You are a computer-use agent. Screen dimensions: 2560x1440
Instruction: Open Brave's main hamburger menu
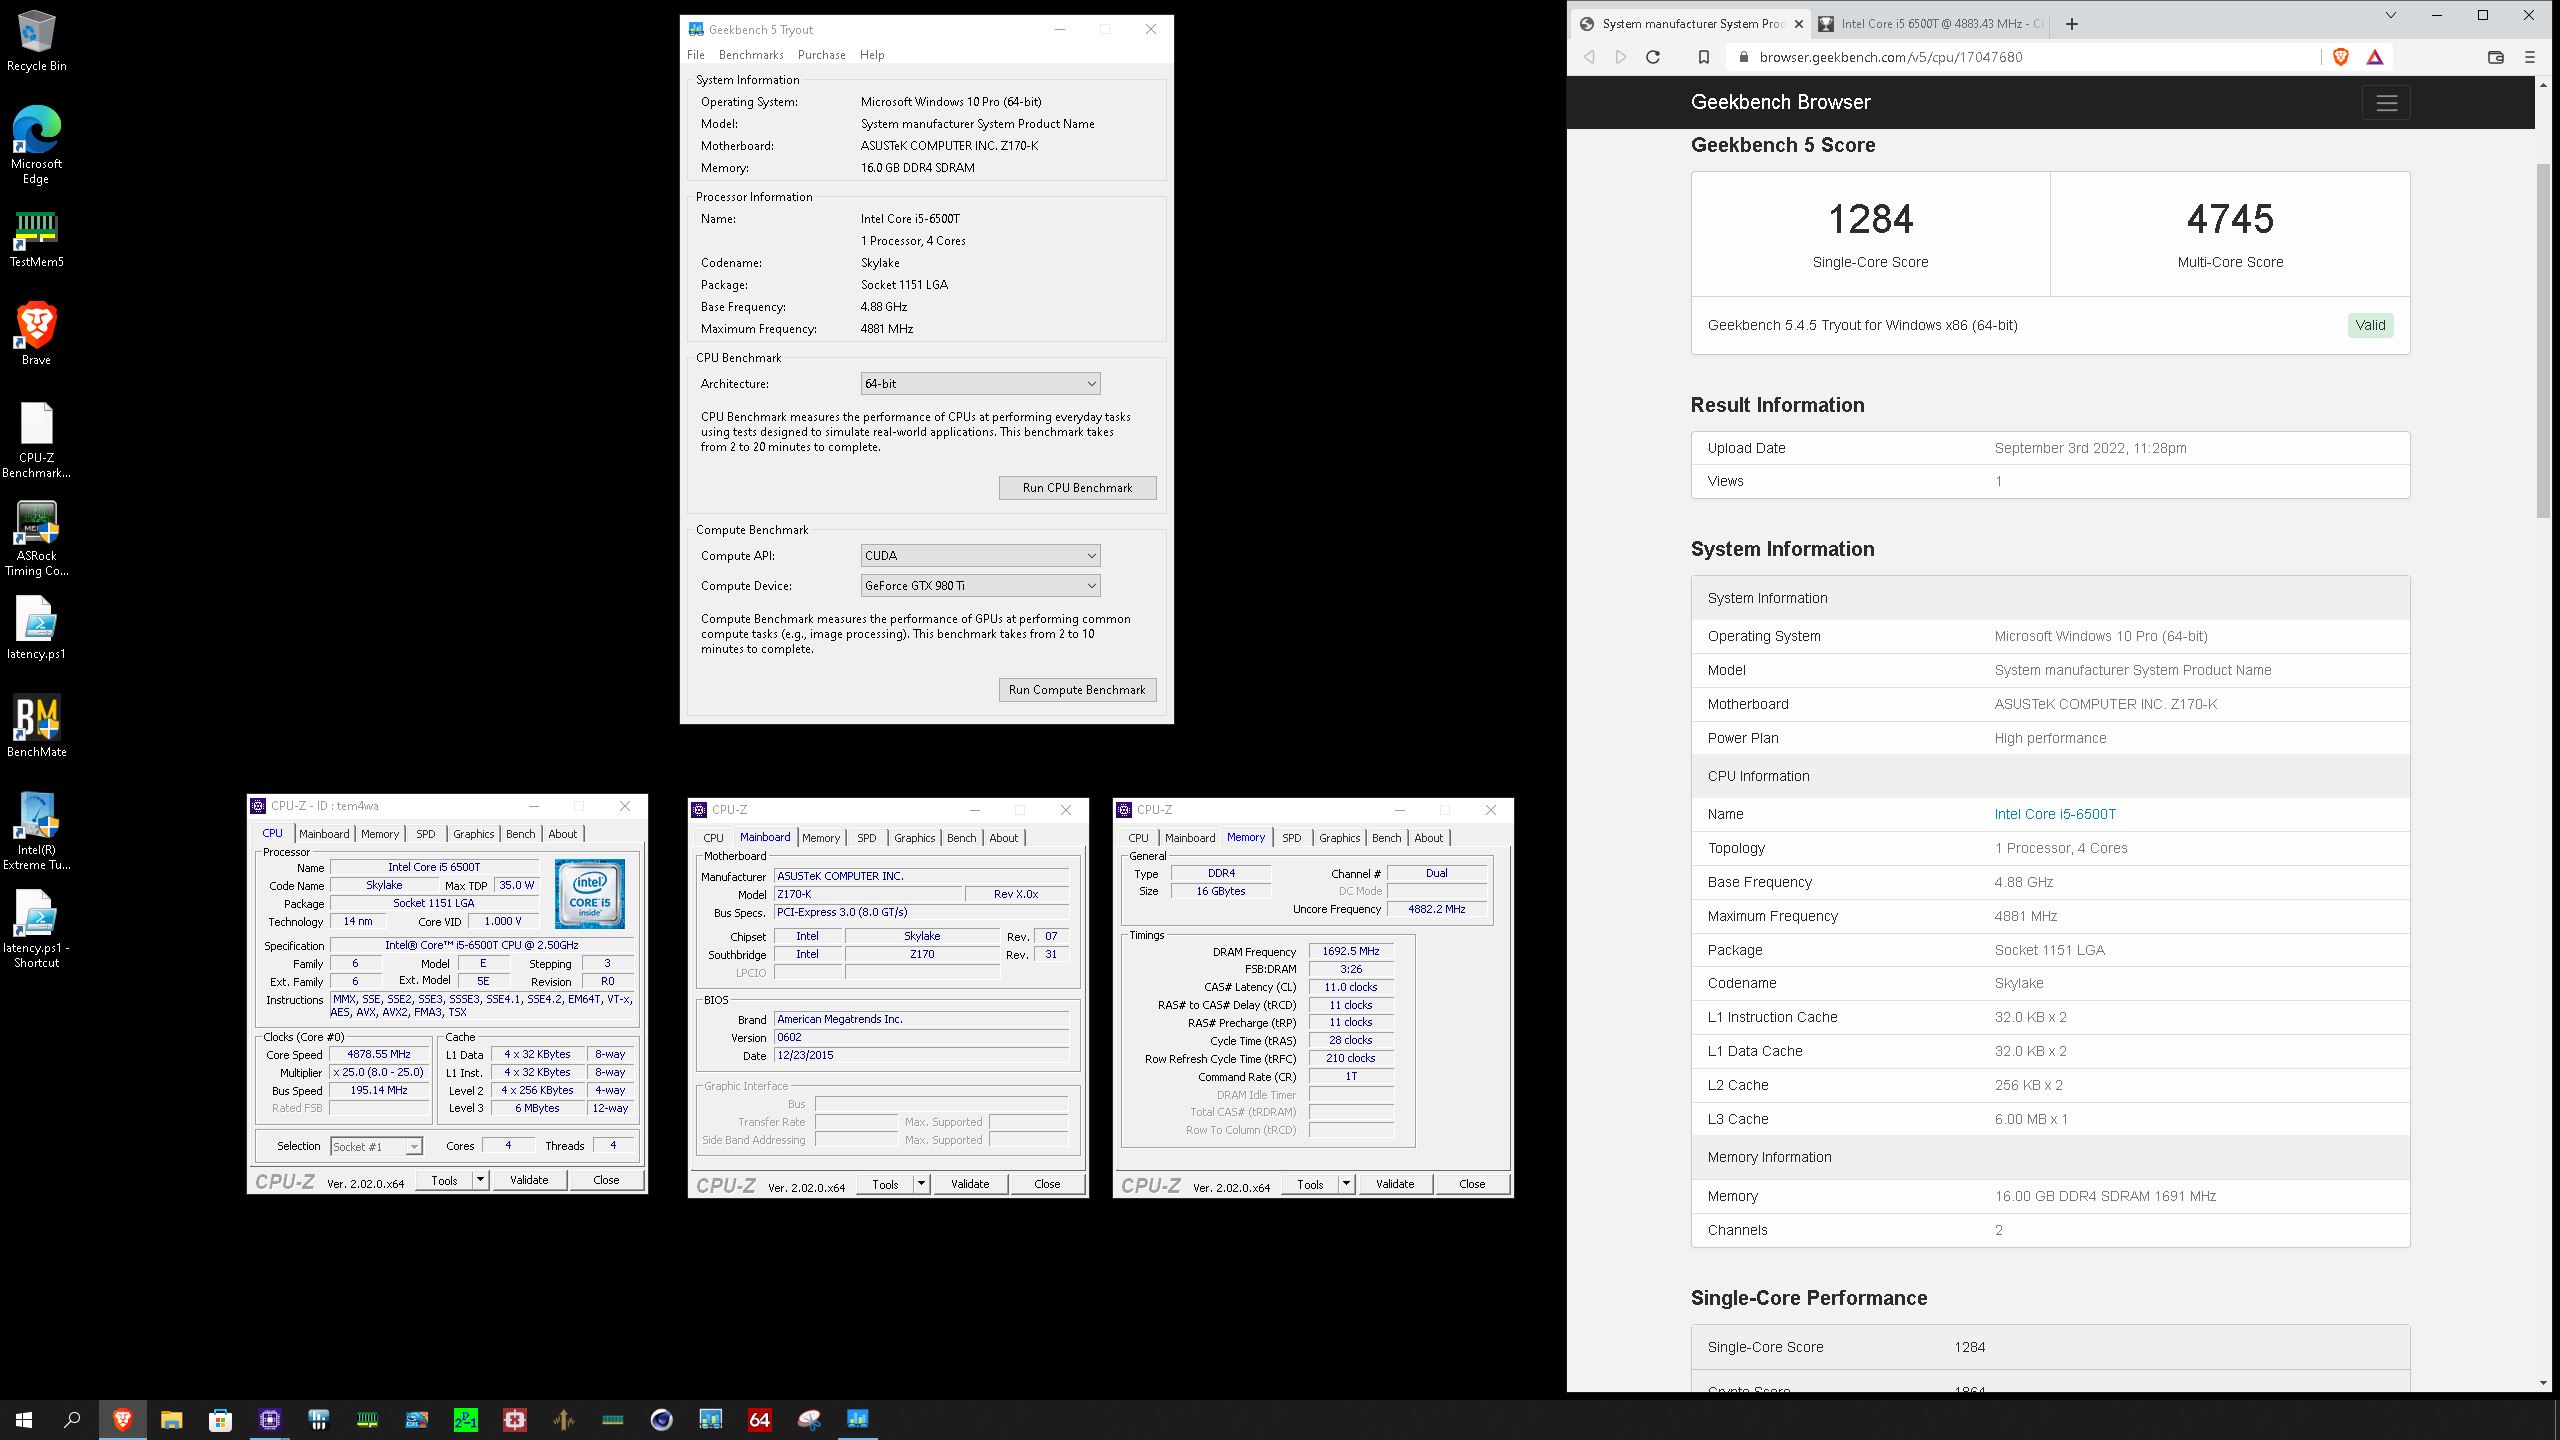pos(2530,57)
